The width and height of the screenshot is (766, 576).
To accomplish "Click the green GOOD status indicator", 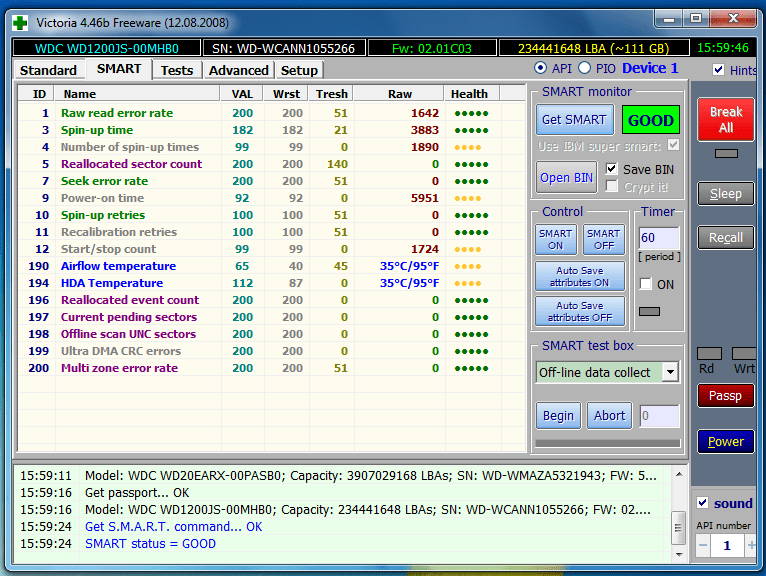I will [650, 120].
